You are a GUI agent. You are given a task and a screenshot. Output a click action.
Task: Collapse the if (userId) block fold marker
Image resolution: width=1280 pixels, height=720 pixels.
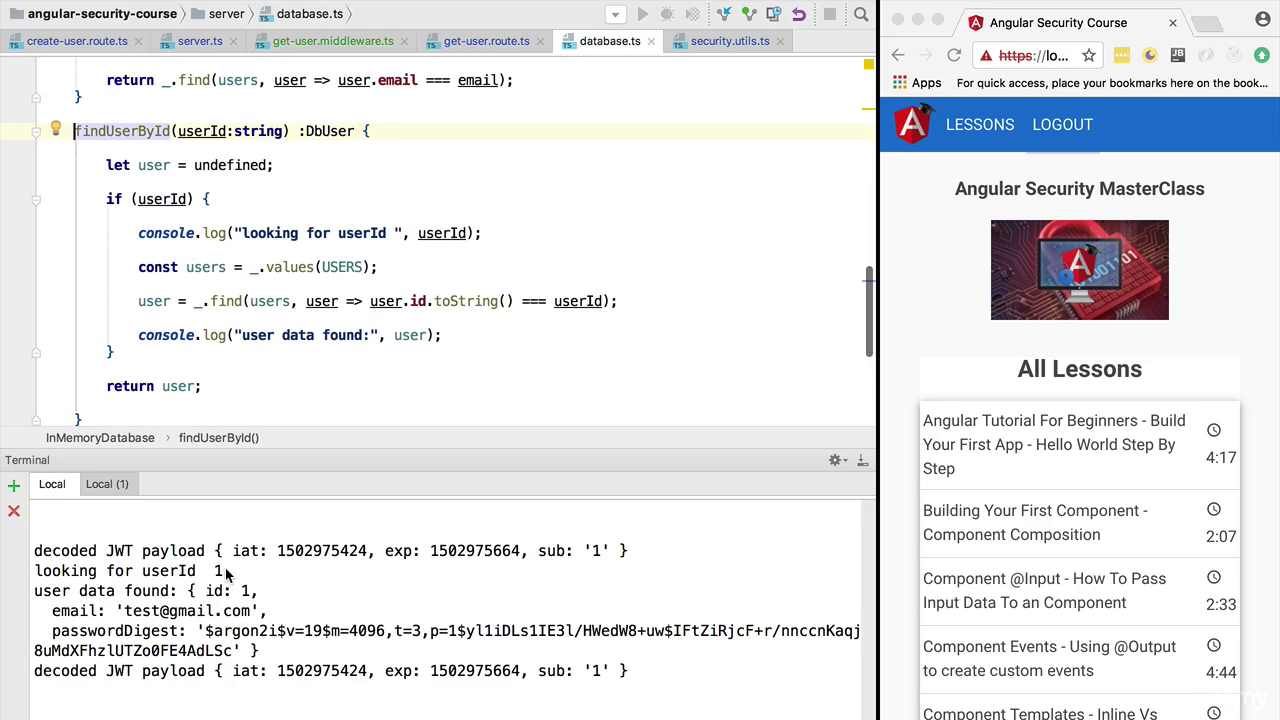tap(36, 199)
